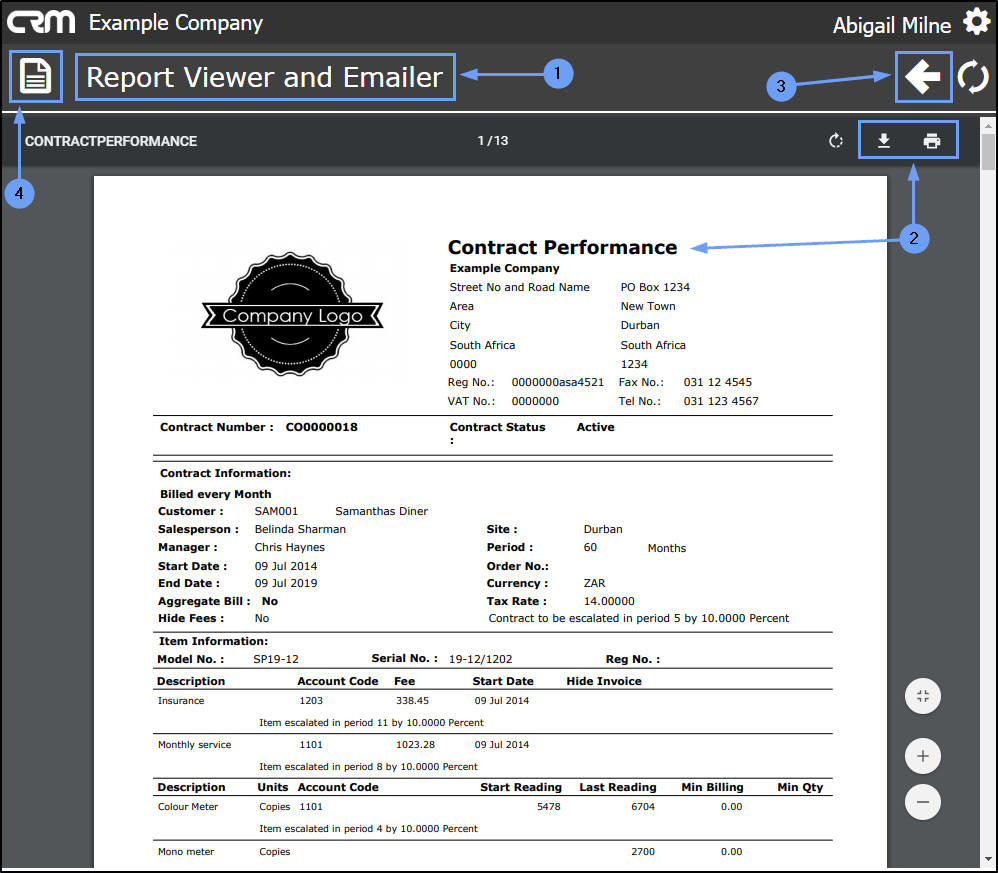Click the vertical scrollbar thumb
998x873 pixels.
[988, 152]
